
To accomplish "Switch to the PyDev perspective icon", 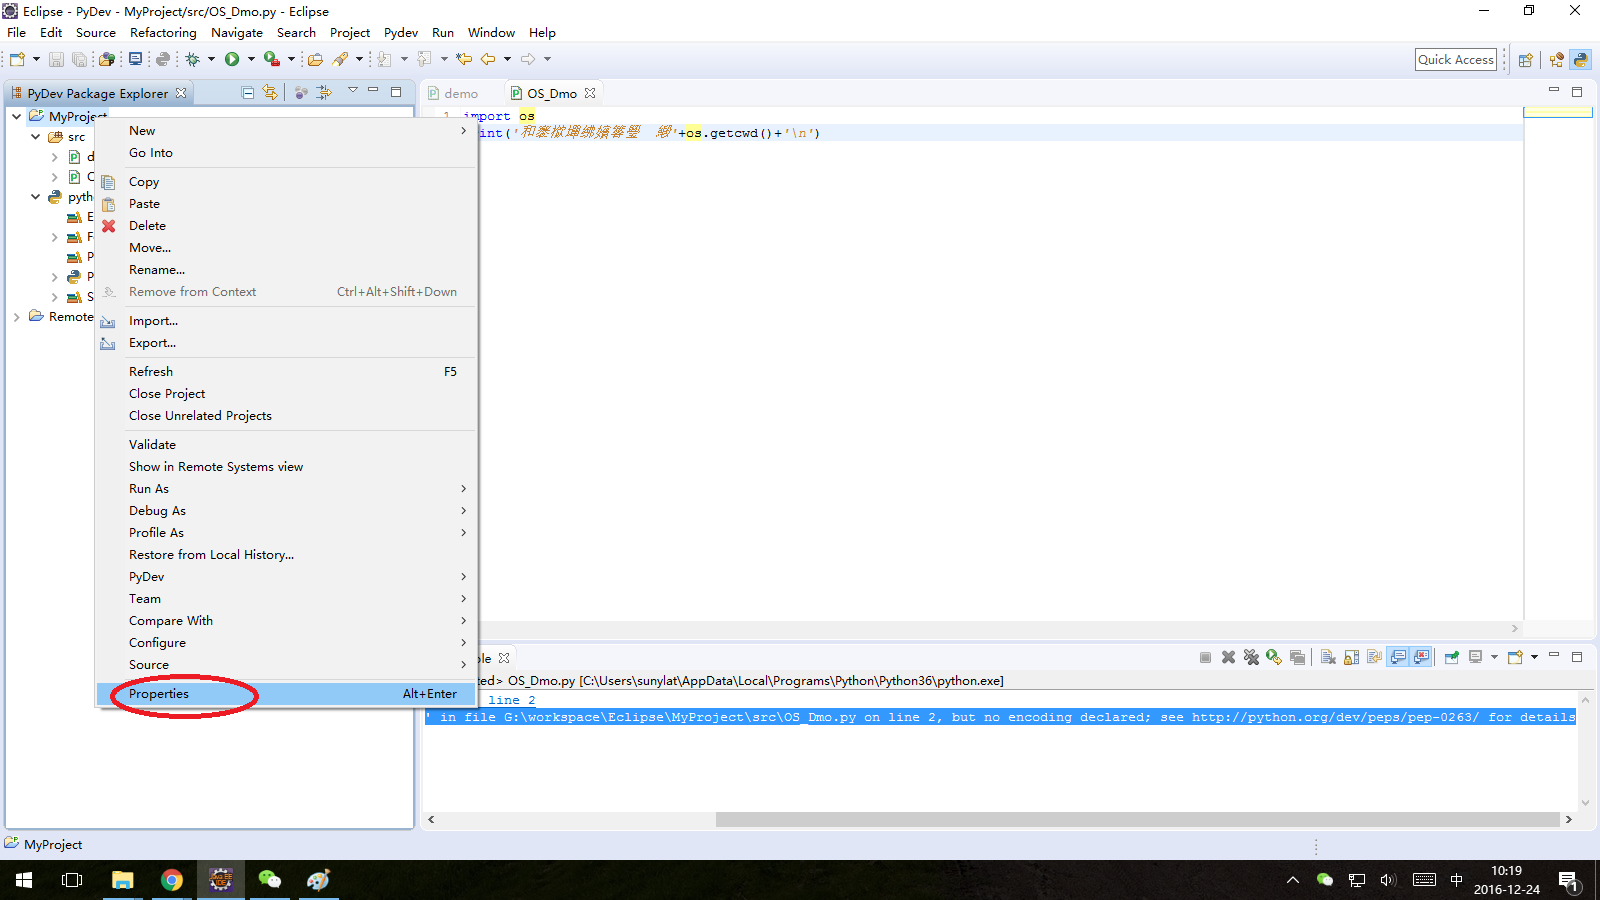I will (x=1580, y=60).
